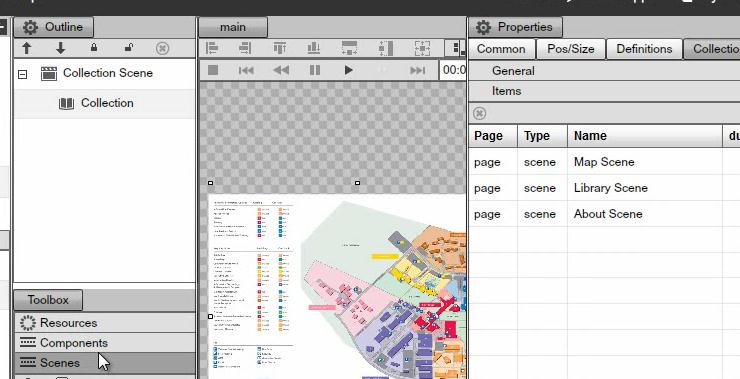Expand the Resources toolbox section
Screen dimensions: 740x379
coord(104,323)
